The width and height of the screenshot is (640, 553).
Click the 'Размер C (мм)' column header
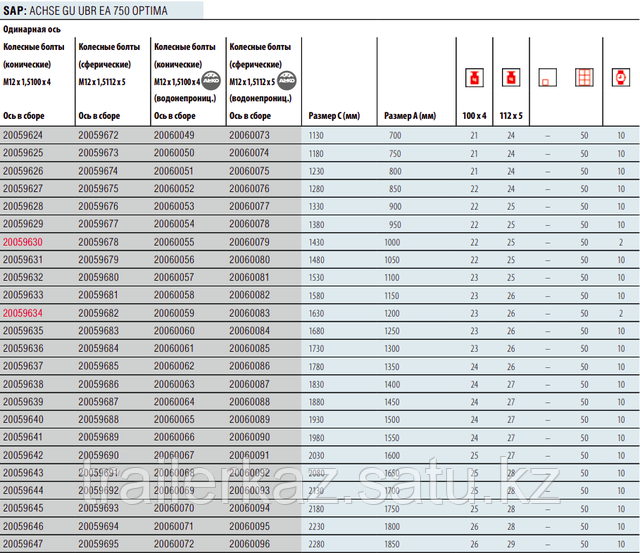point(334,116)
